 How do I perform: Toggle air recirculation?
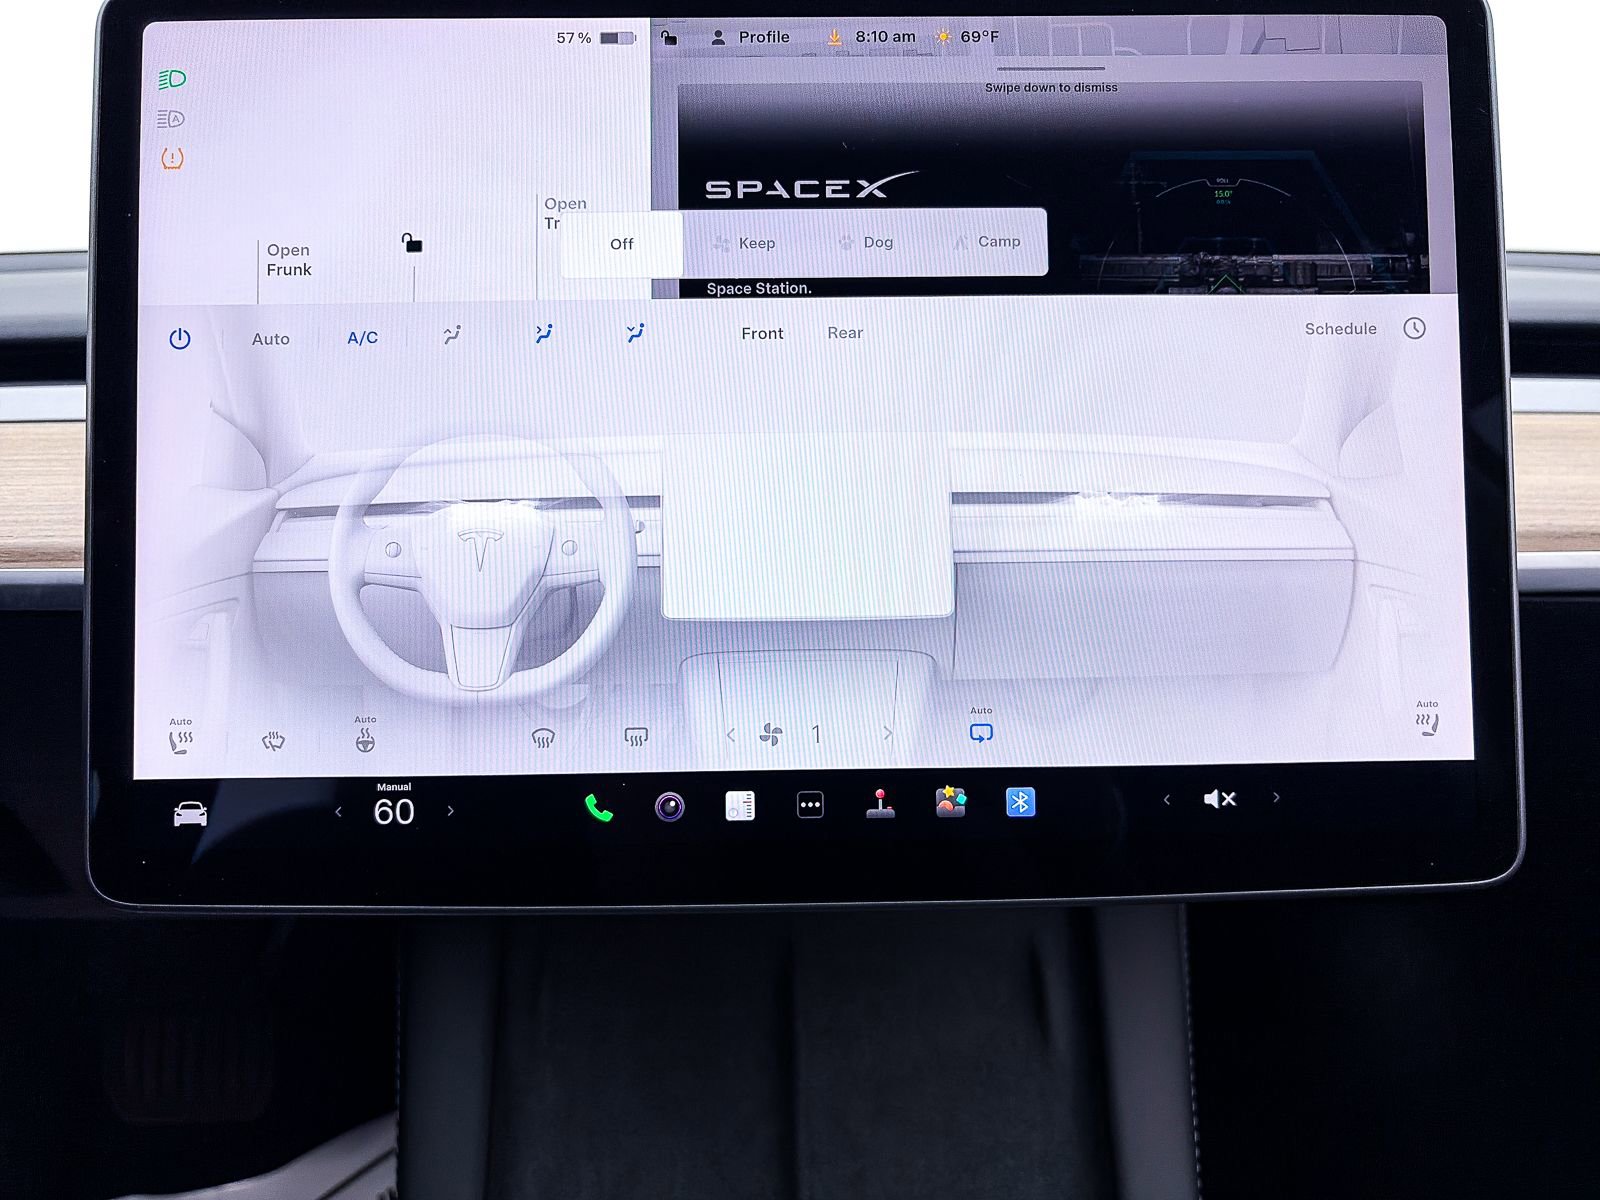point(981,733)
